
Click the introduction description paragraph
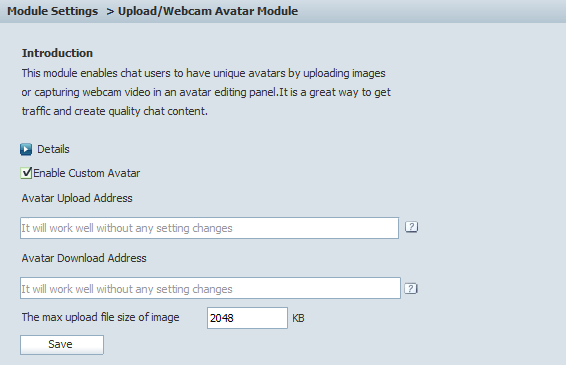(x=206, y=92)
